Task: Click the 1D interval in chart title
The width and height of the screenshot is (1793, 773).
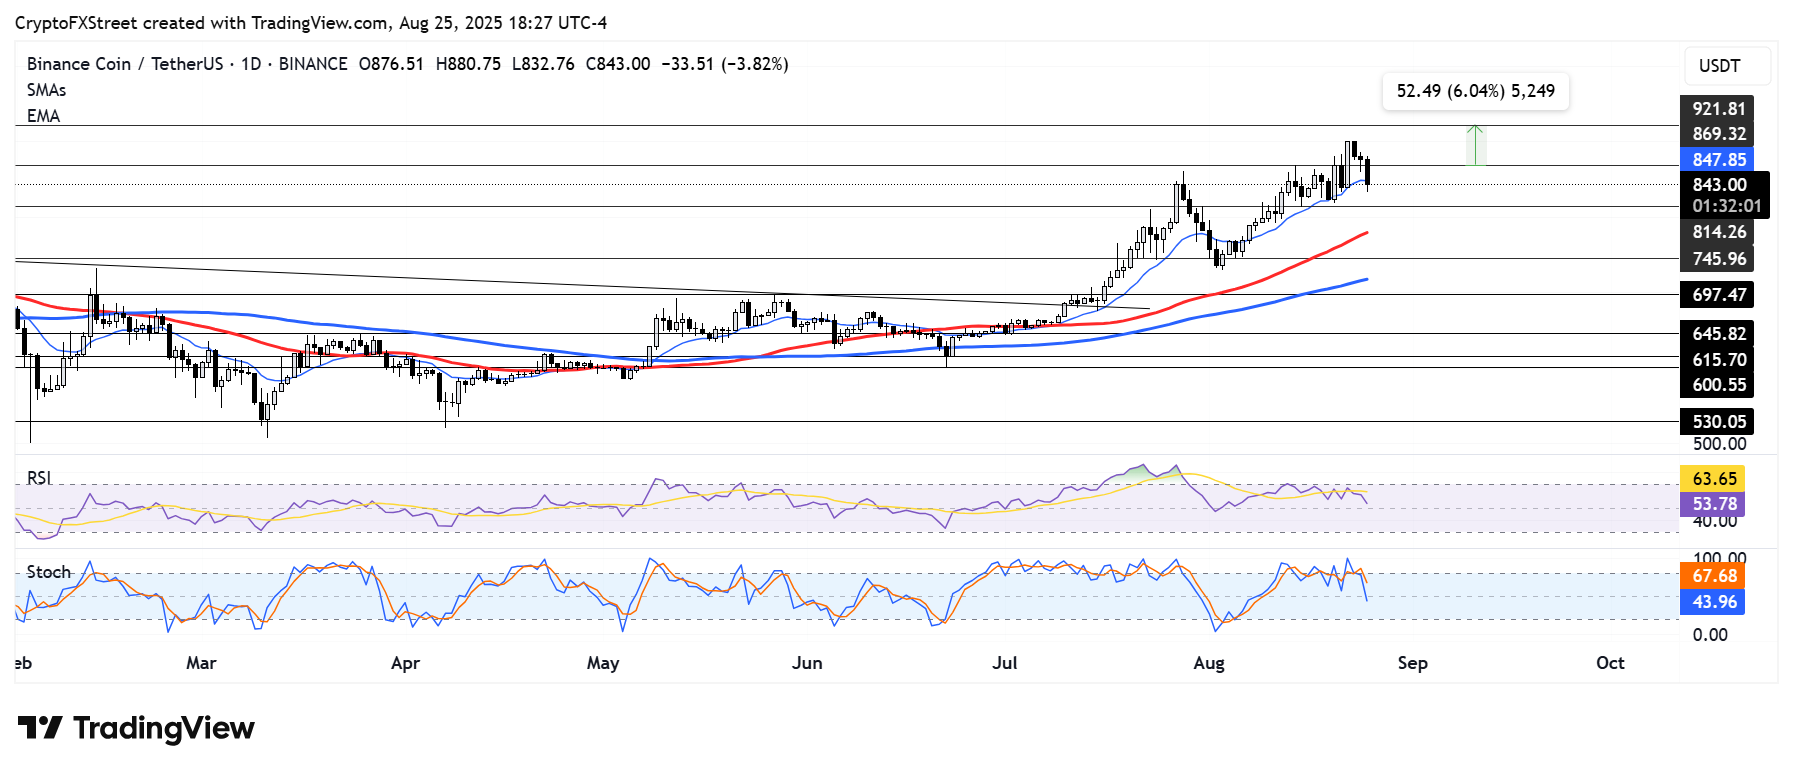Action: 251,64
